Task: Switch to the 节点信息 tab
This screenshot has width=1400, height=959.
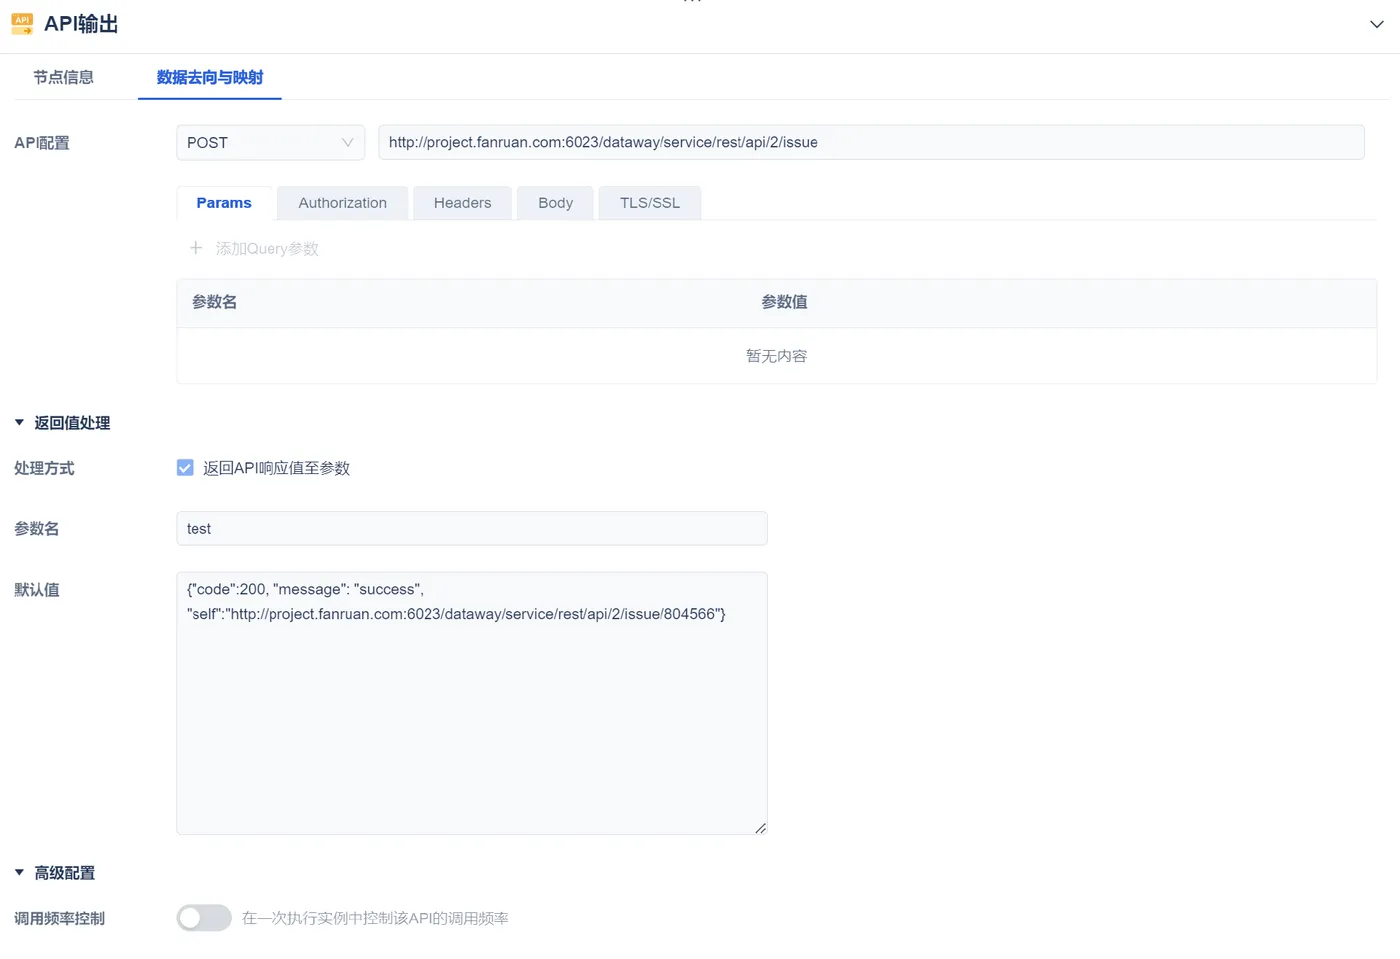Action: point(63,77)
